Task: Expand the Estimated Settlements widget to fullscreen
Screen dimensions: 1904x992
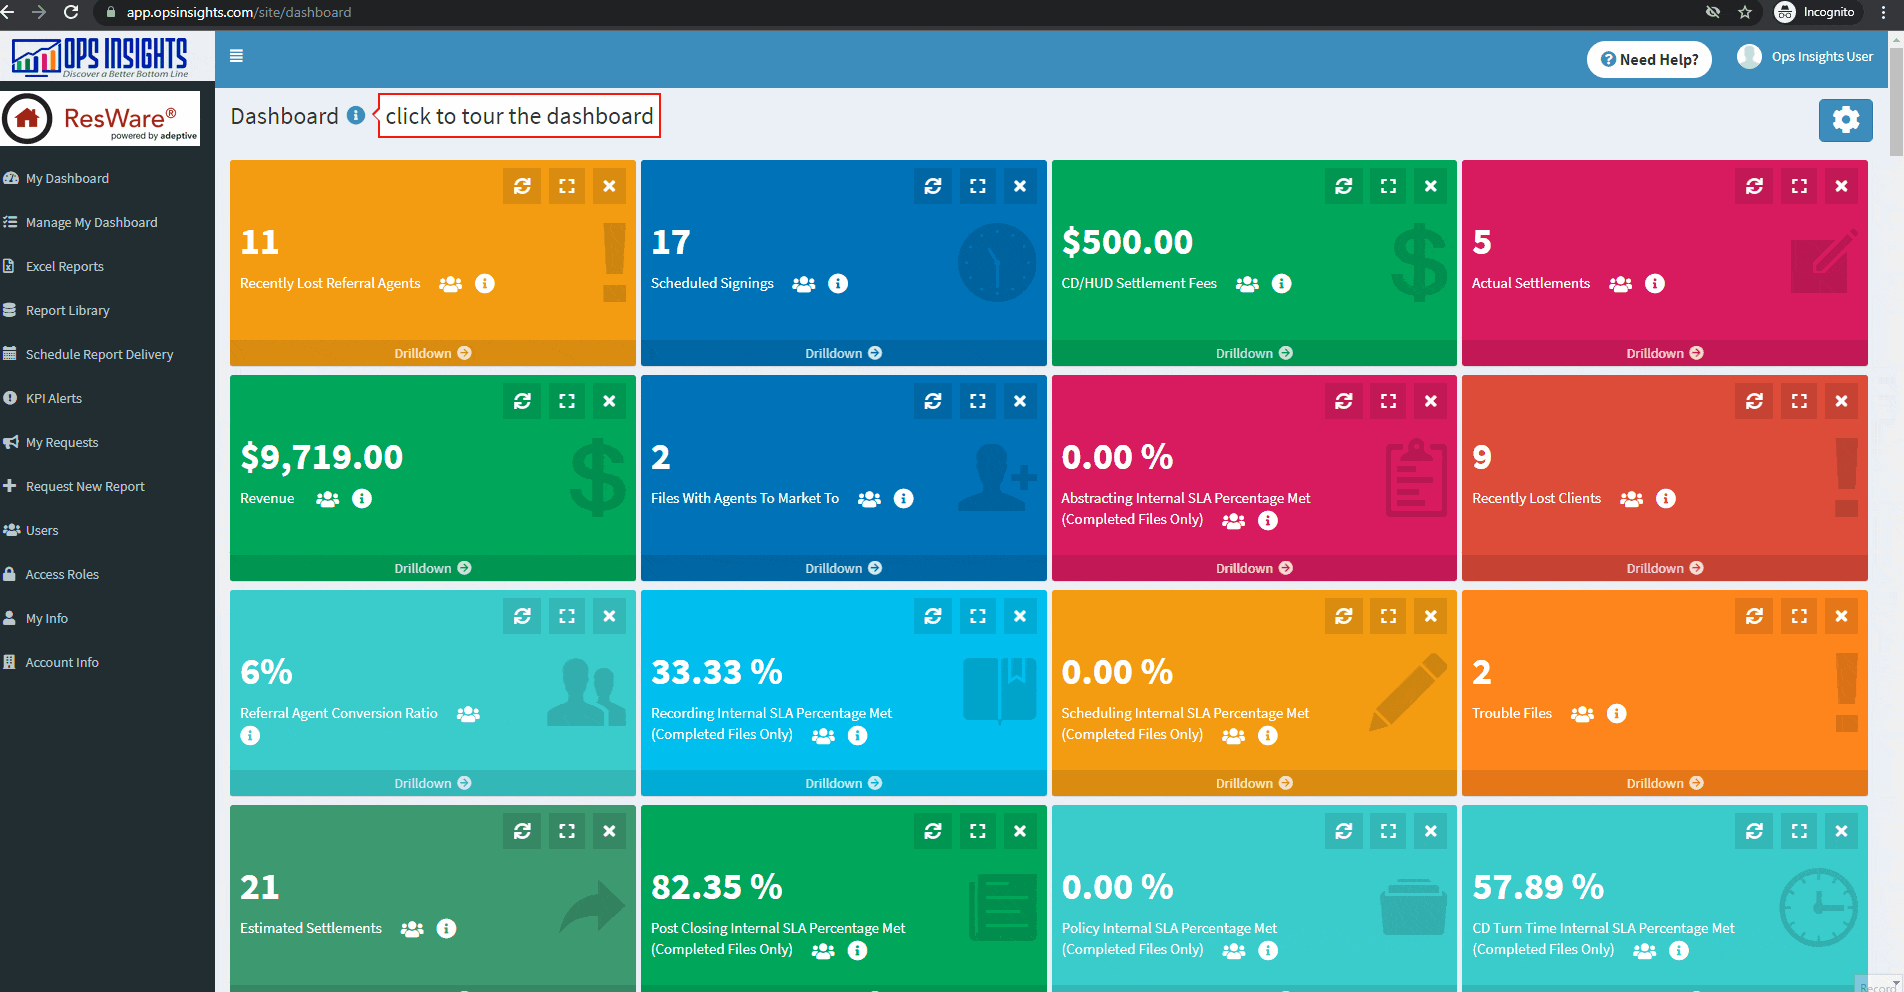Action: pyautogui.click(x=567, y=830)
